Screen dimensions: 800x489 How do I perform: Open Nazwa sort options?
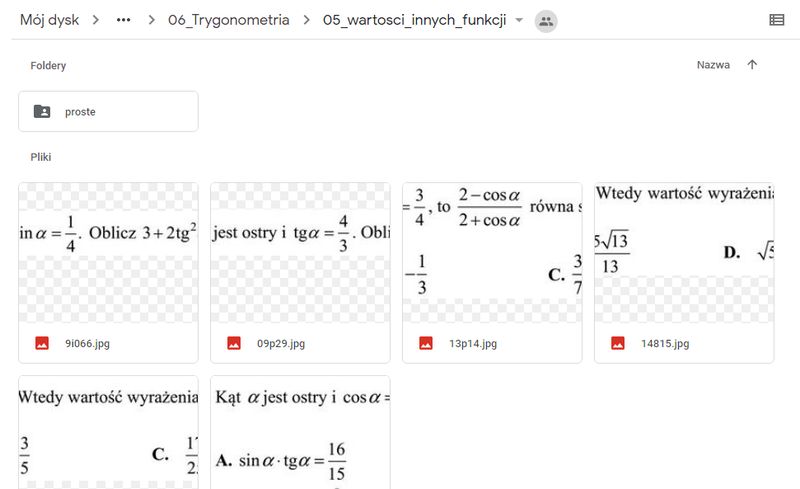(713, 65)
